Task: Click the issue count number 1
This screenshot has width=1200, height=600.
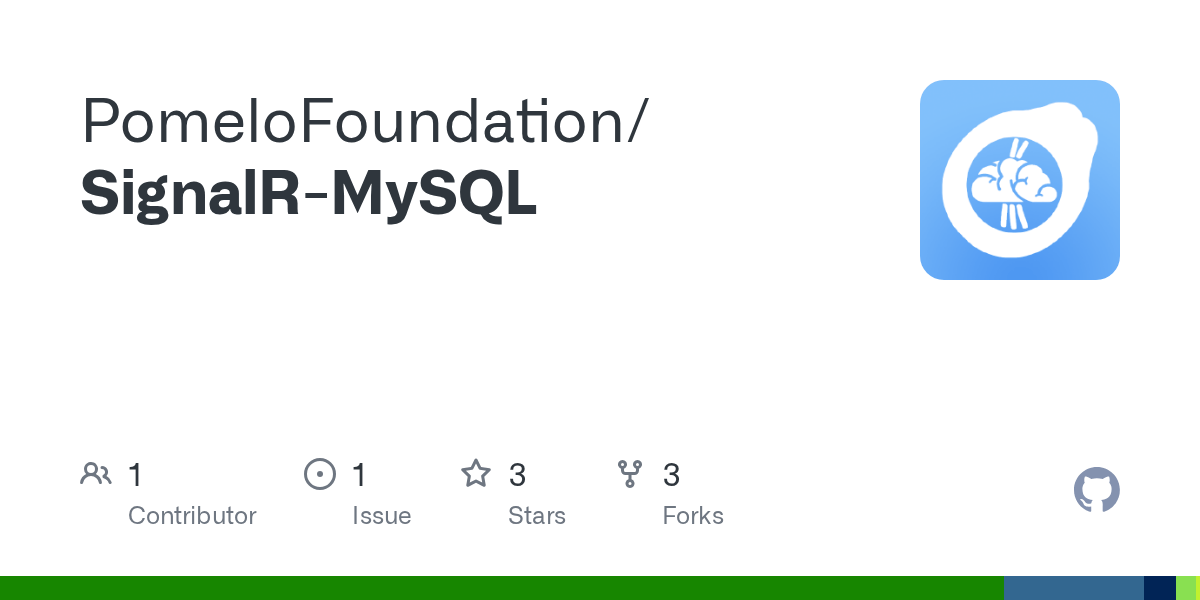Action: pyautogui.click(x=359, y=475)
